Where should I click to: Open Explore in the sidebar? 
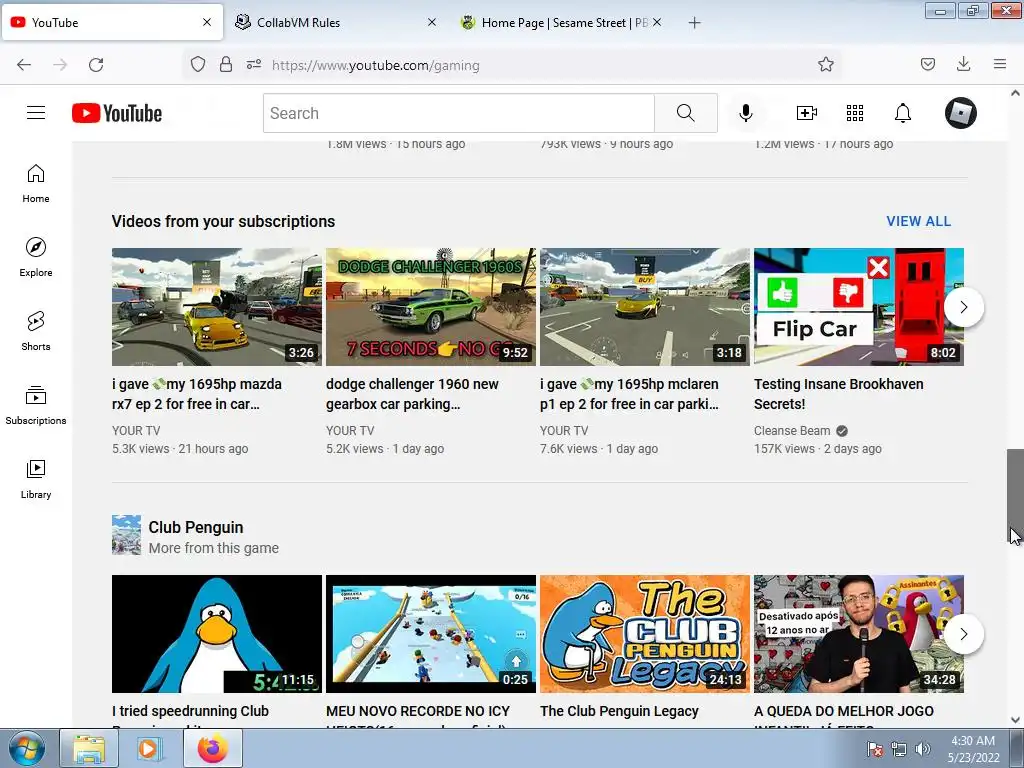point(36,257)
